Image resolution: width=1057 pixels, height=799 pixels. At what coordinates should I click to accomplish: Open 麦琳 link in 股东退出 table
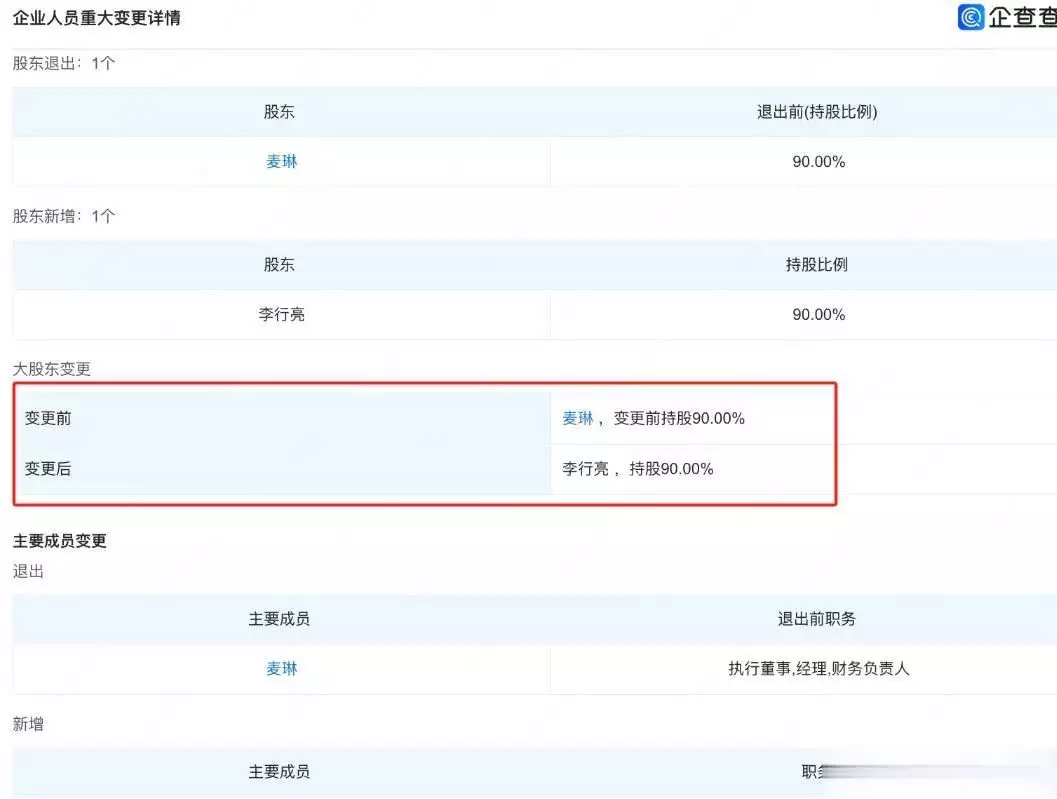(282, 162)
